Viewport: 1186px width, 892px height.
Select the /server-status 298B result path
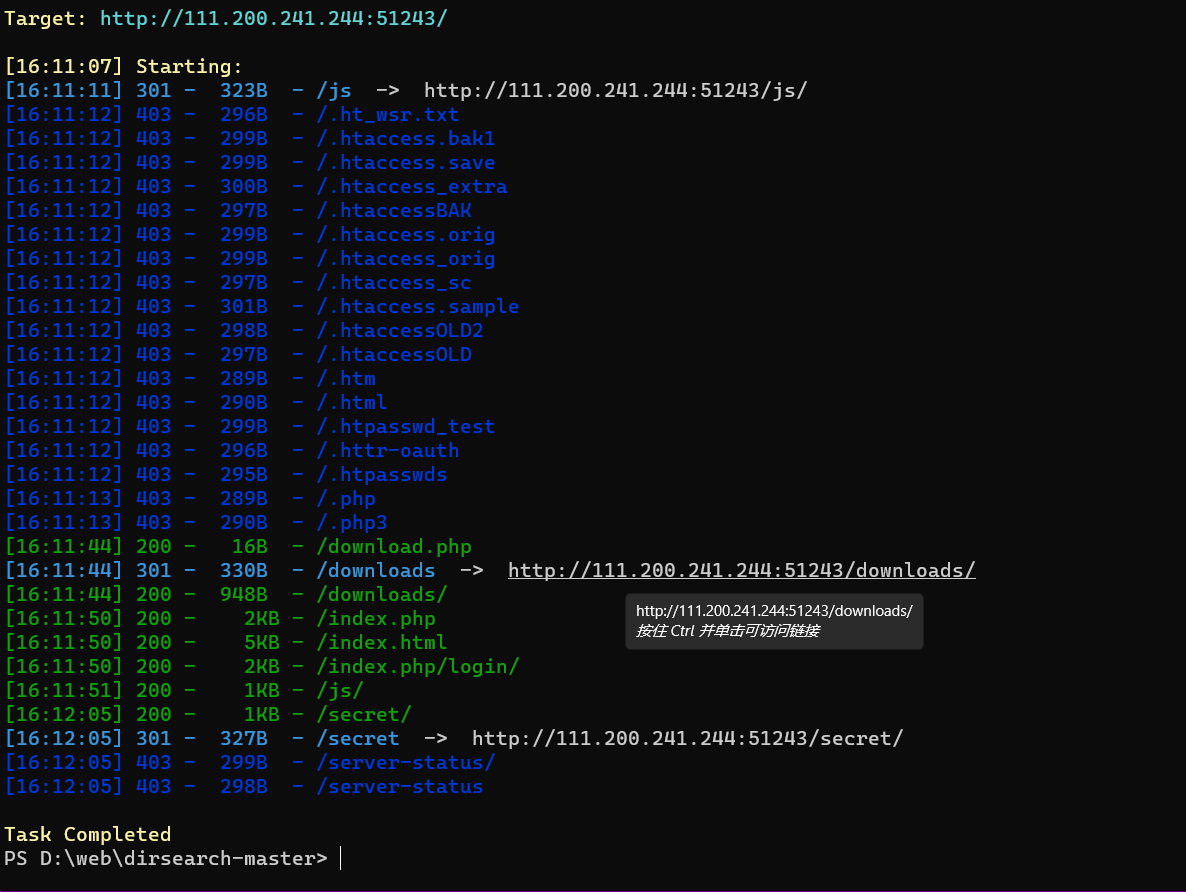400,787
